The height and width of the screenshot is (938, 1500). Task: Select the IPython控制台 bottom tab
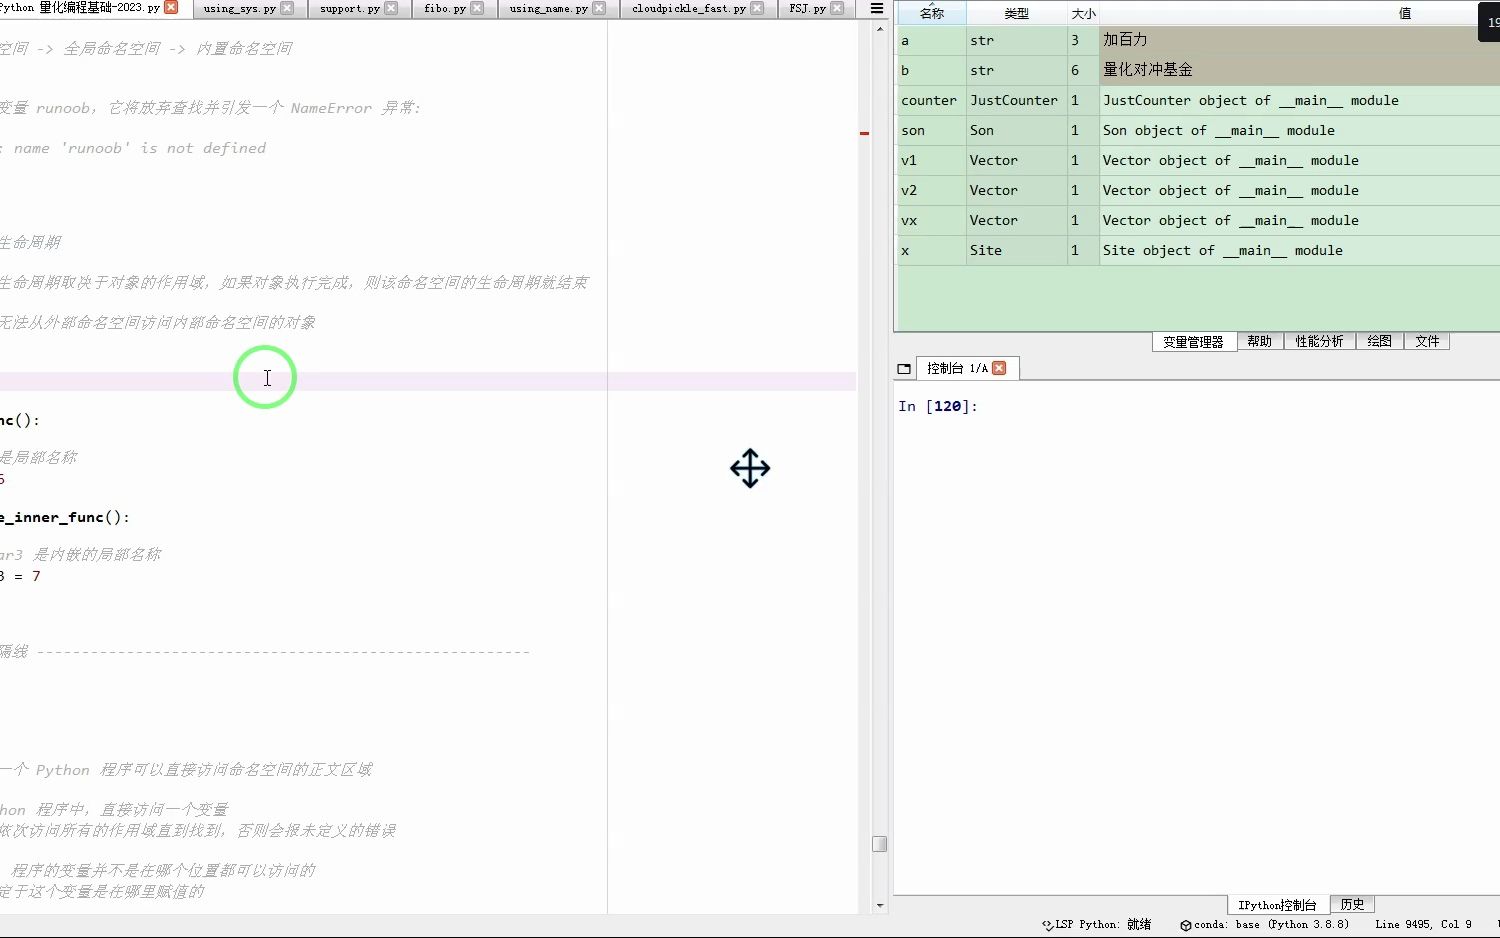click(1277, 905)
